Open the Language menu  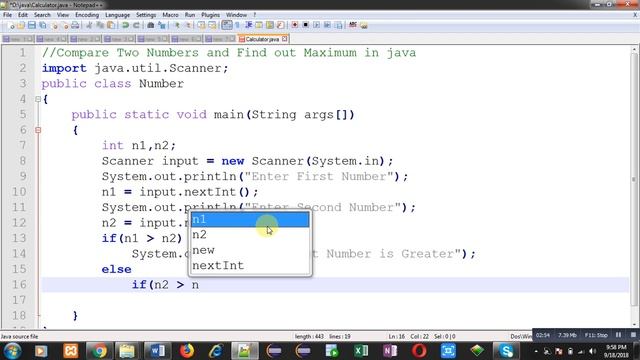117,15
